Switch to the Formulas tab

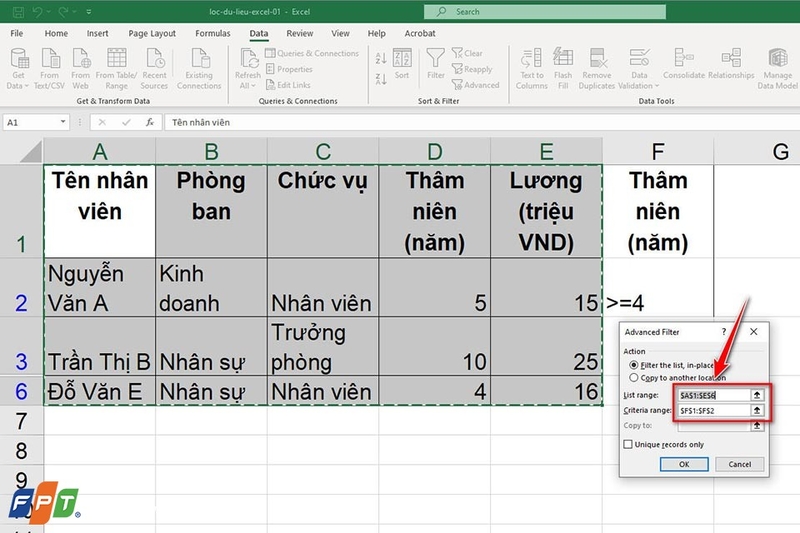point(213,33)
